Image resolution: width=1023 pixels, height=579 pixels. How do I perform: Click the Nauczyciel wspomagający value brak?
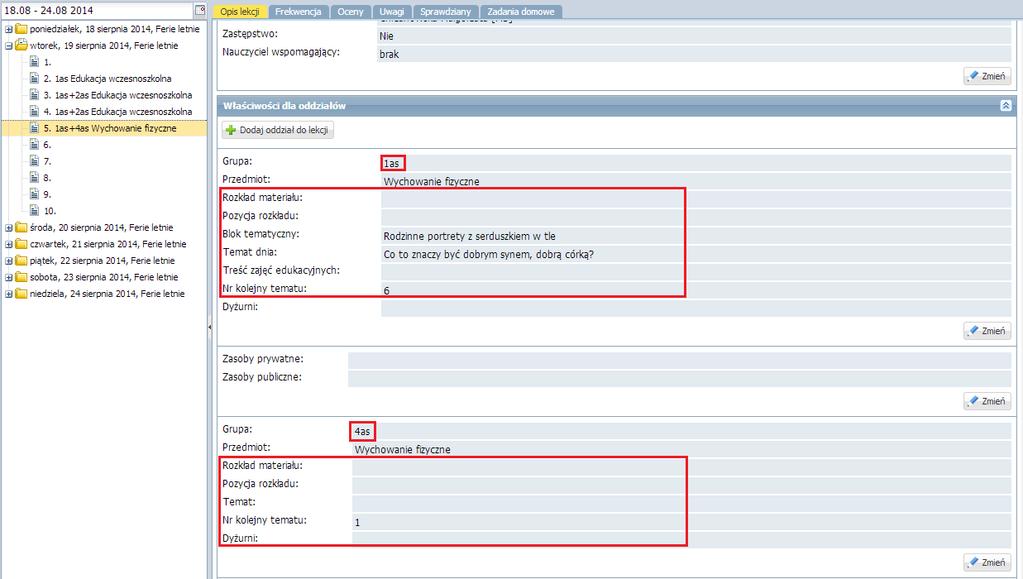click(x=389, y=55)
